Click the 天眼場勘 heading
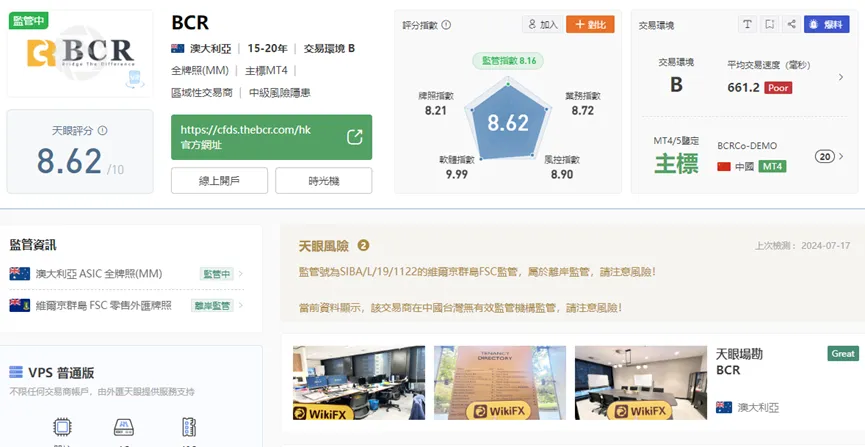 point(739,354)
